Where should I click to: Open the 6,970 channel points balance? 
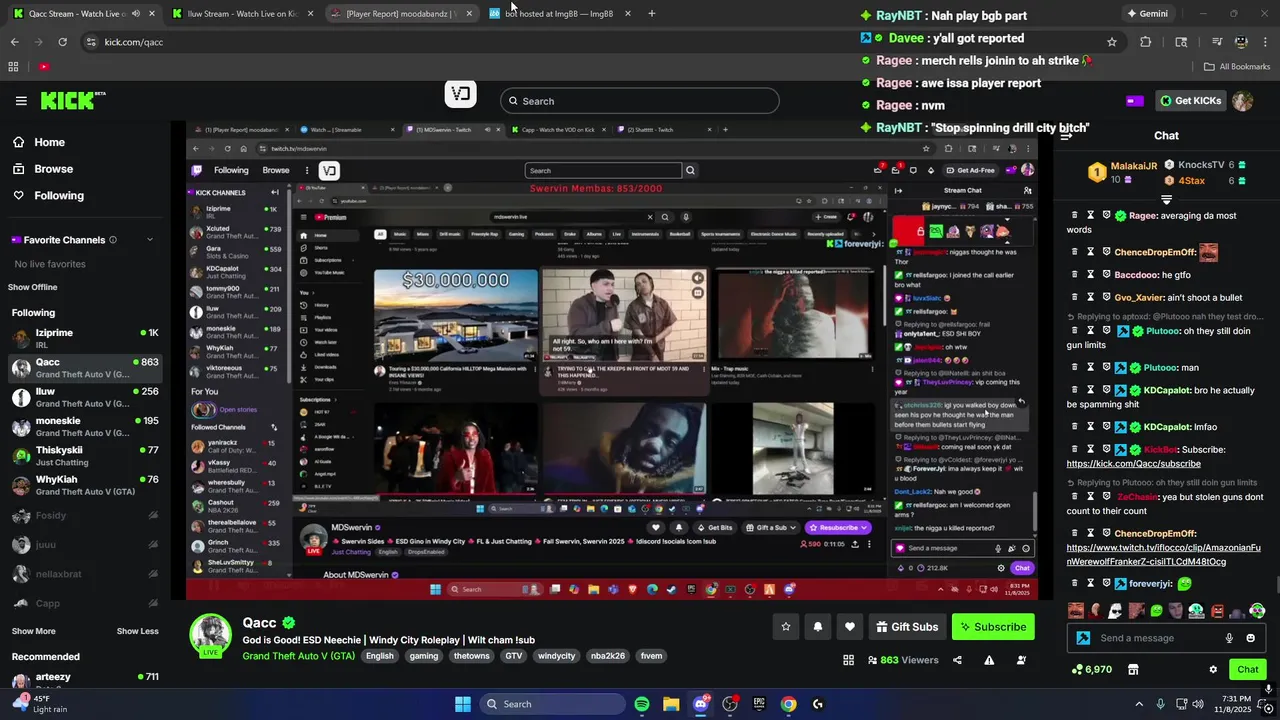[1091, 669]
